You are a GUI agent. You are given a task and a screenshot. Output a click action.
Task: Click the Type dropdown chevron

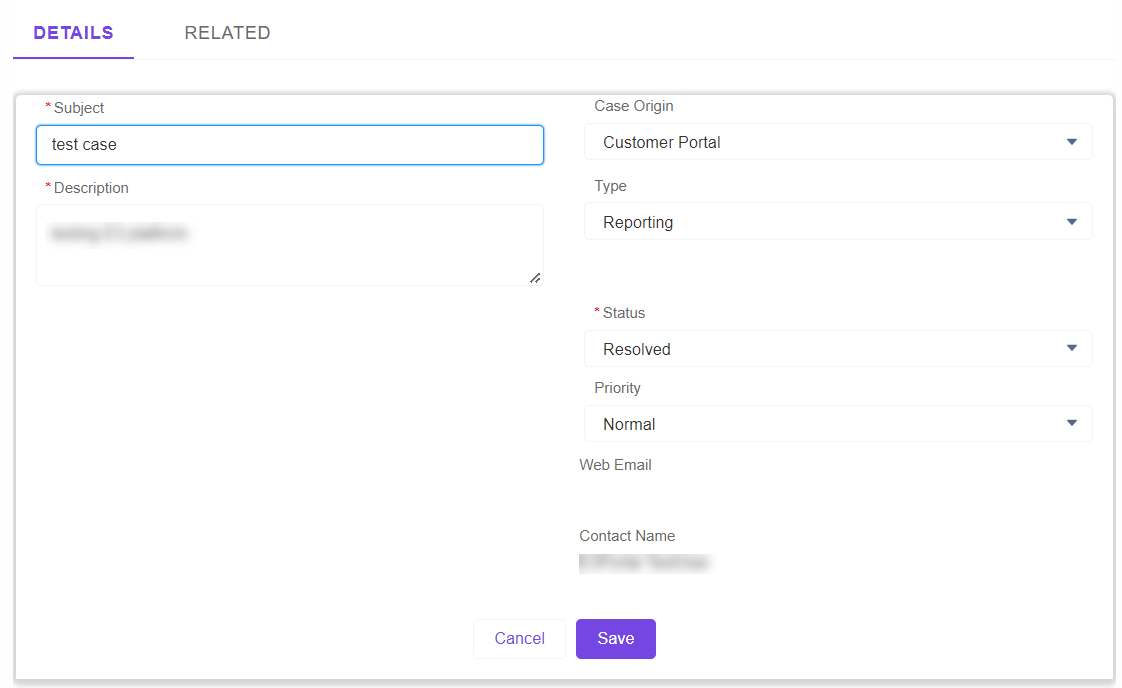(1071, 221)
